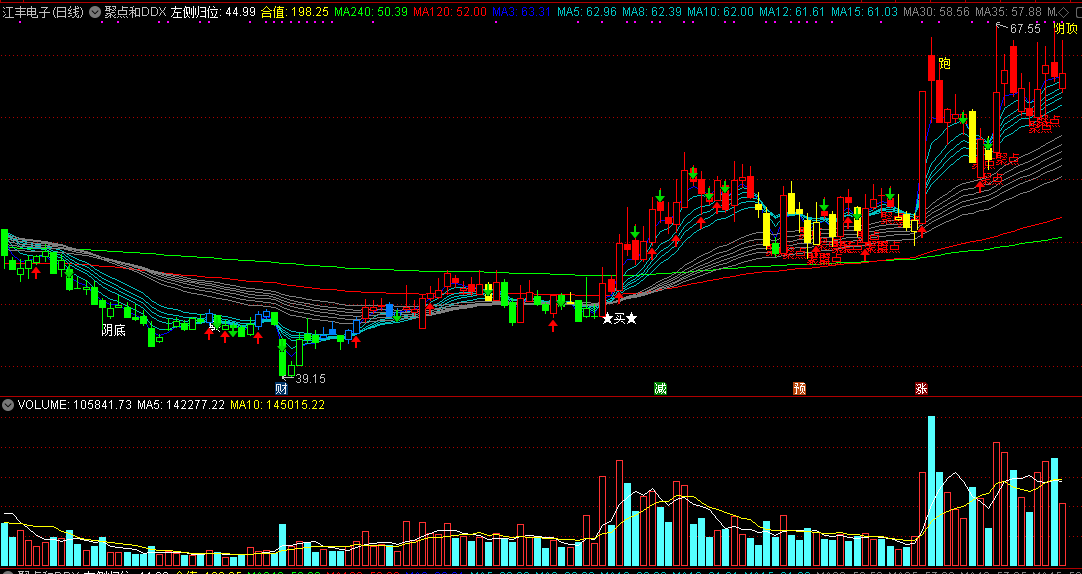Click the 67.55 high price label

coord(1025,29)
